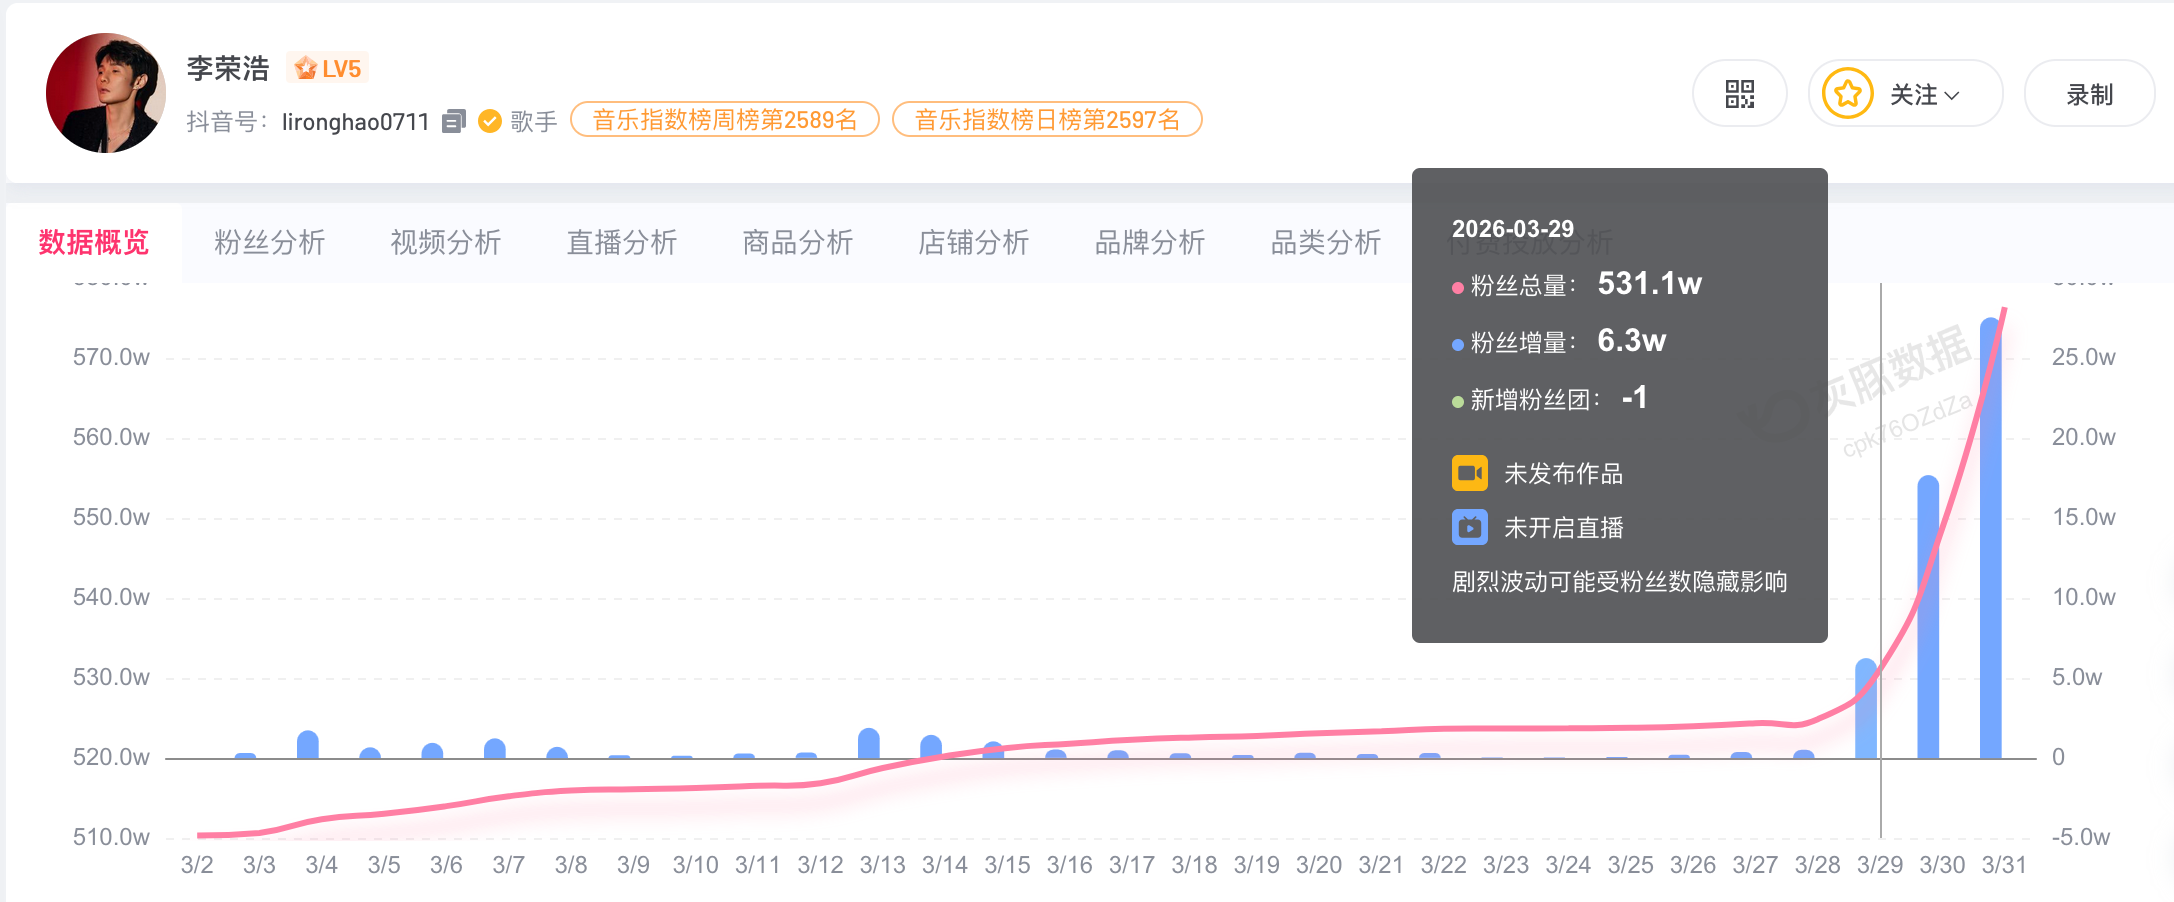Select the 数据概览 tab
This screenshot has height=902, width=2174.
(x=93, y=242)
